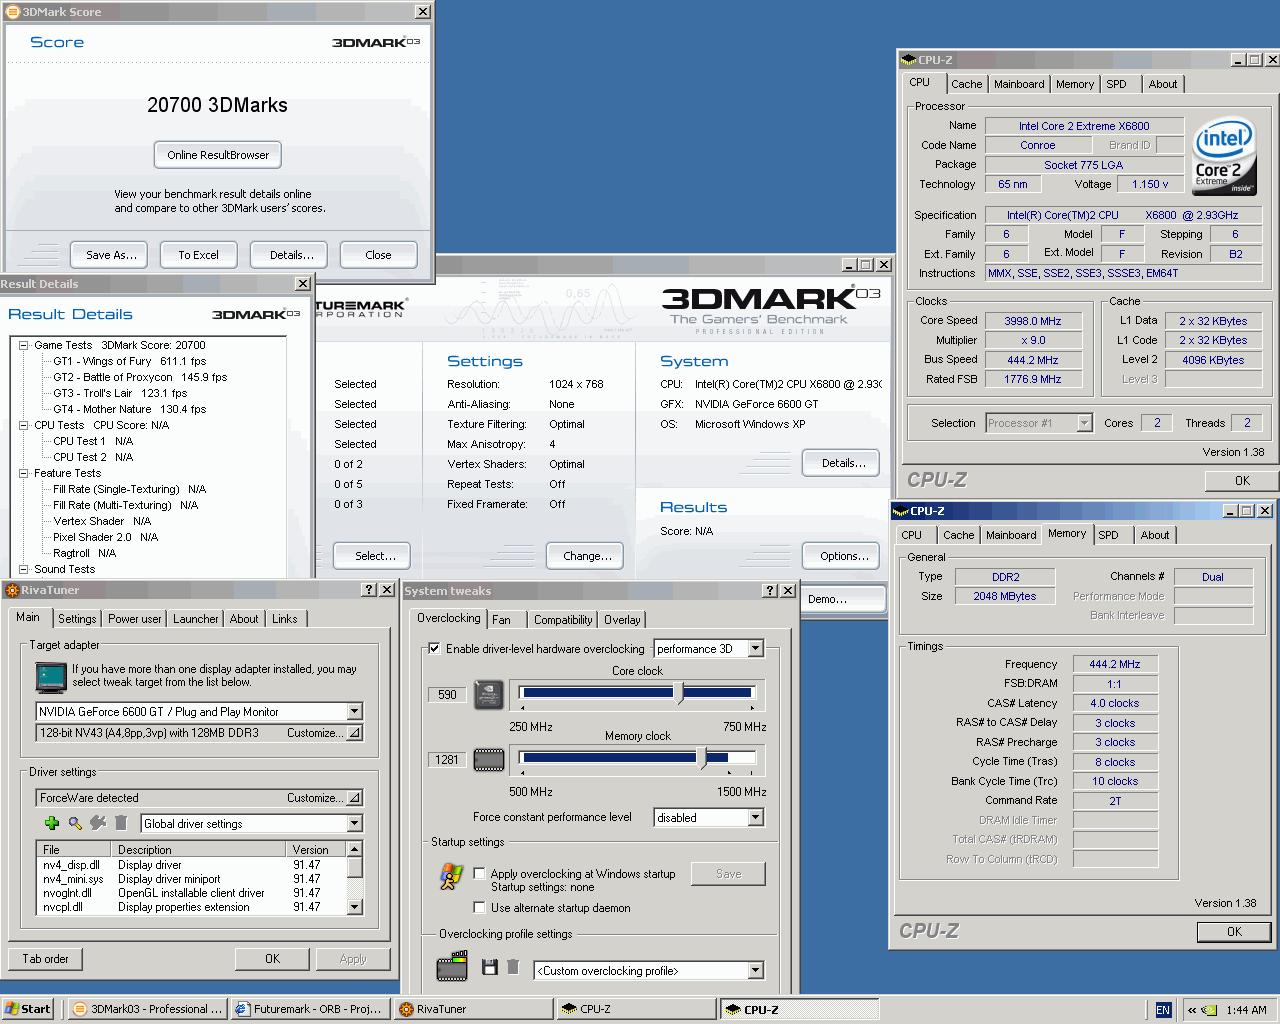Click Customize triangle for NV43 adapter row
The height and width of the screenshot is (1024, 1280).
[x=353, y=733]
